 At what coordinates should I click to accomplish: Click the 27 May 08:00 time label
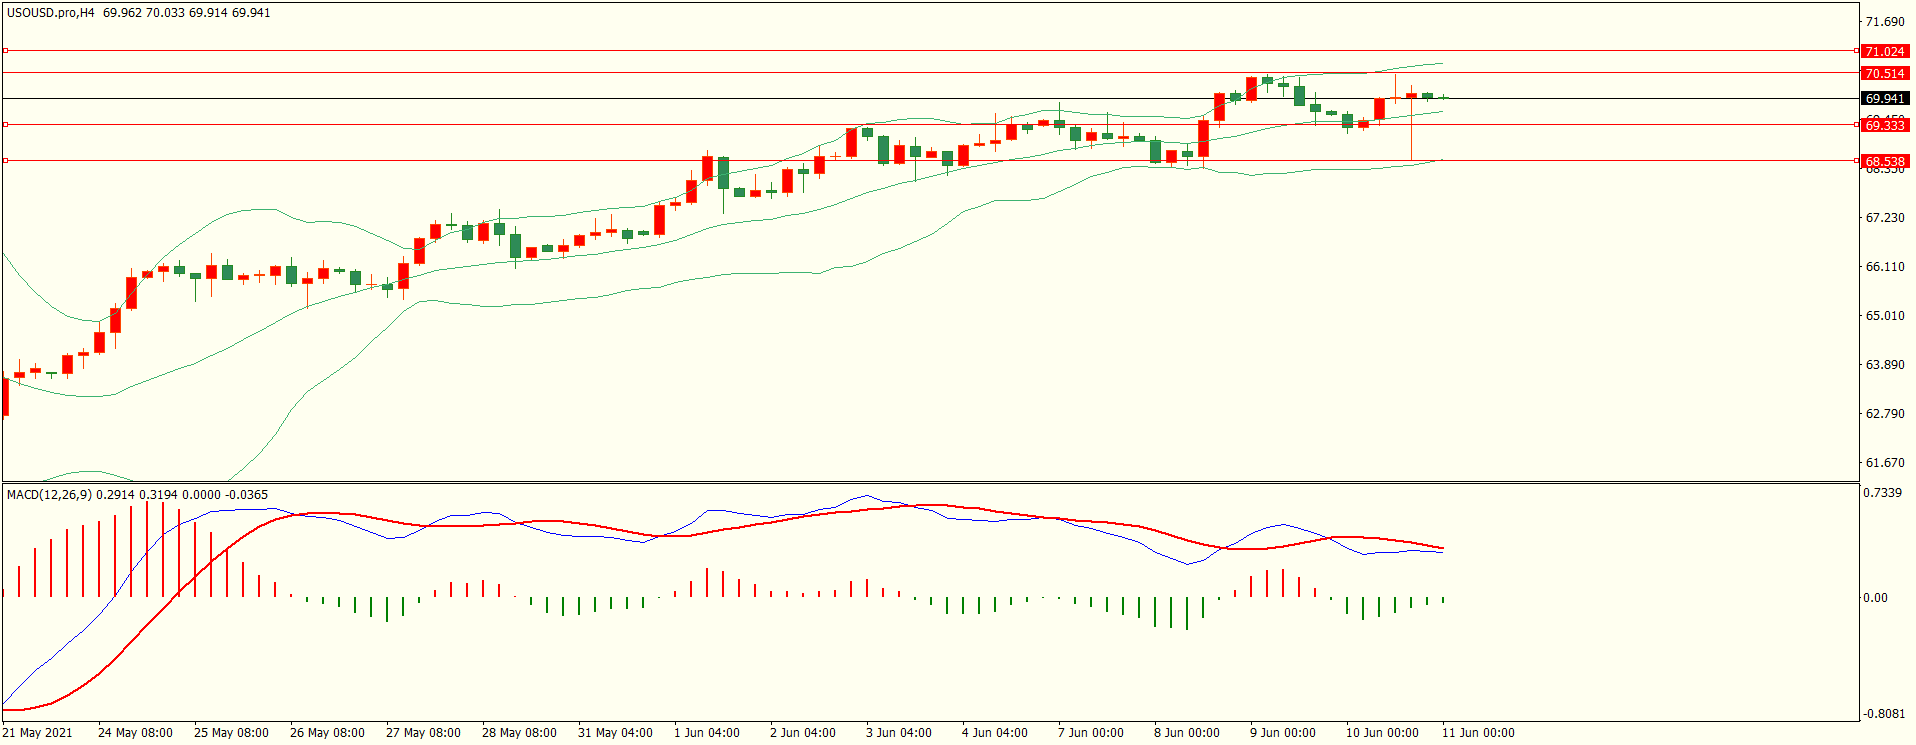click(x=423, y=732)
